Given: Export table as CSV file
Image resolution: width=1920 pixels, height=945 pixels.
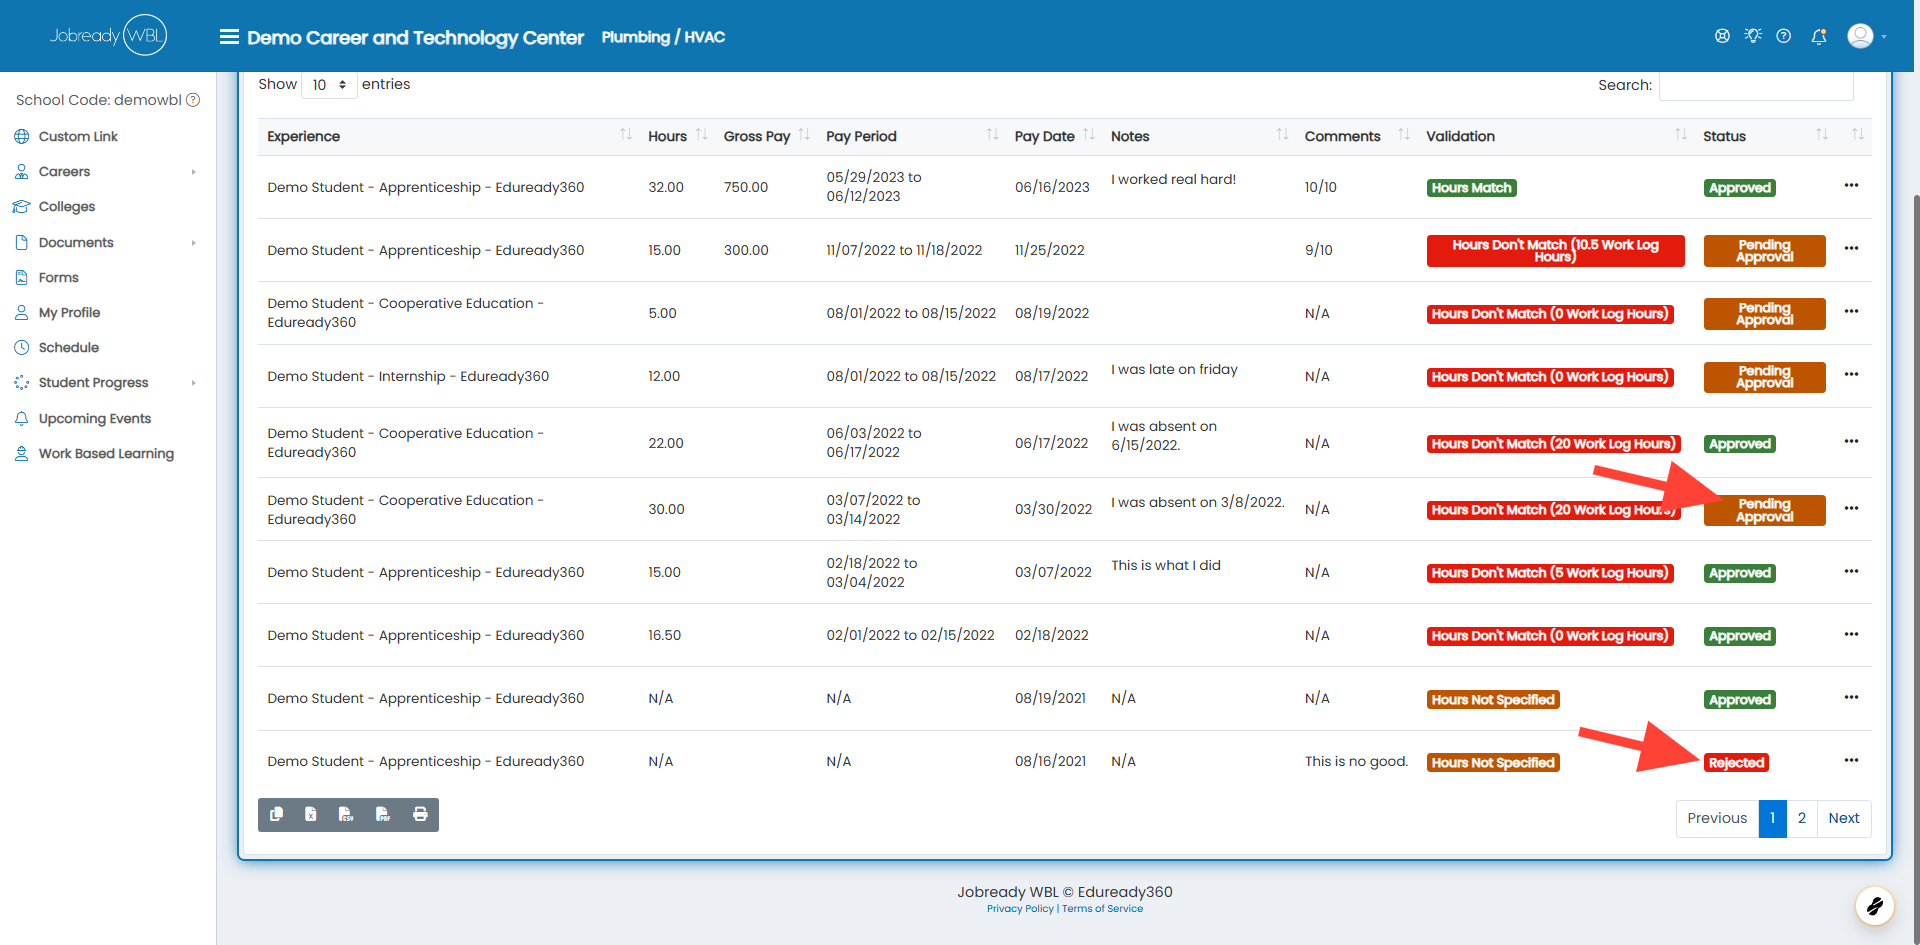Looking at the screenshot, I should [x=346, y=815].
